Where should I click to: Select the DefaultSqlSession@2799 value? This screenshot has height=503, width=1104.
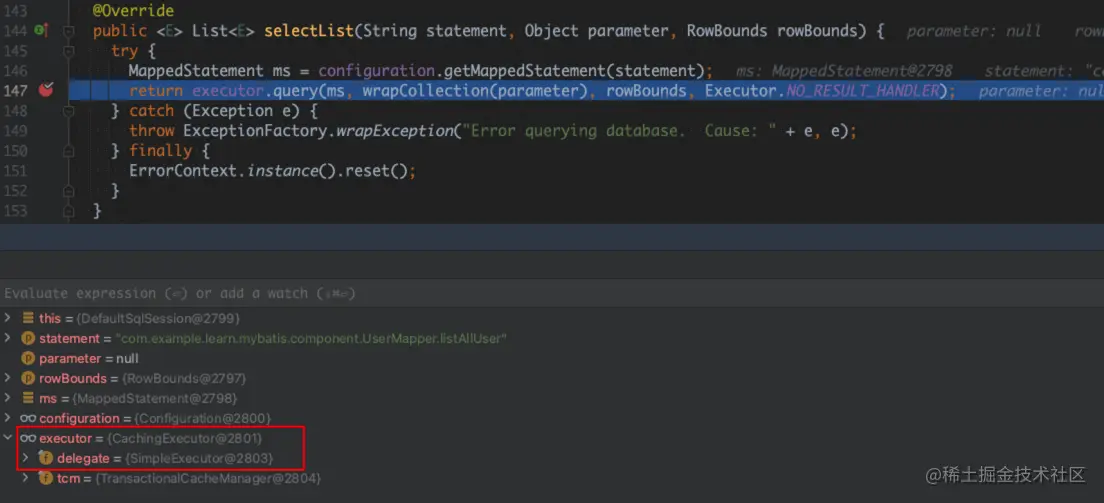pos(157,318)
